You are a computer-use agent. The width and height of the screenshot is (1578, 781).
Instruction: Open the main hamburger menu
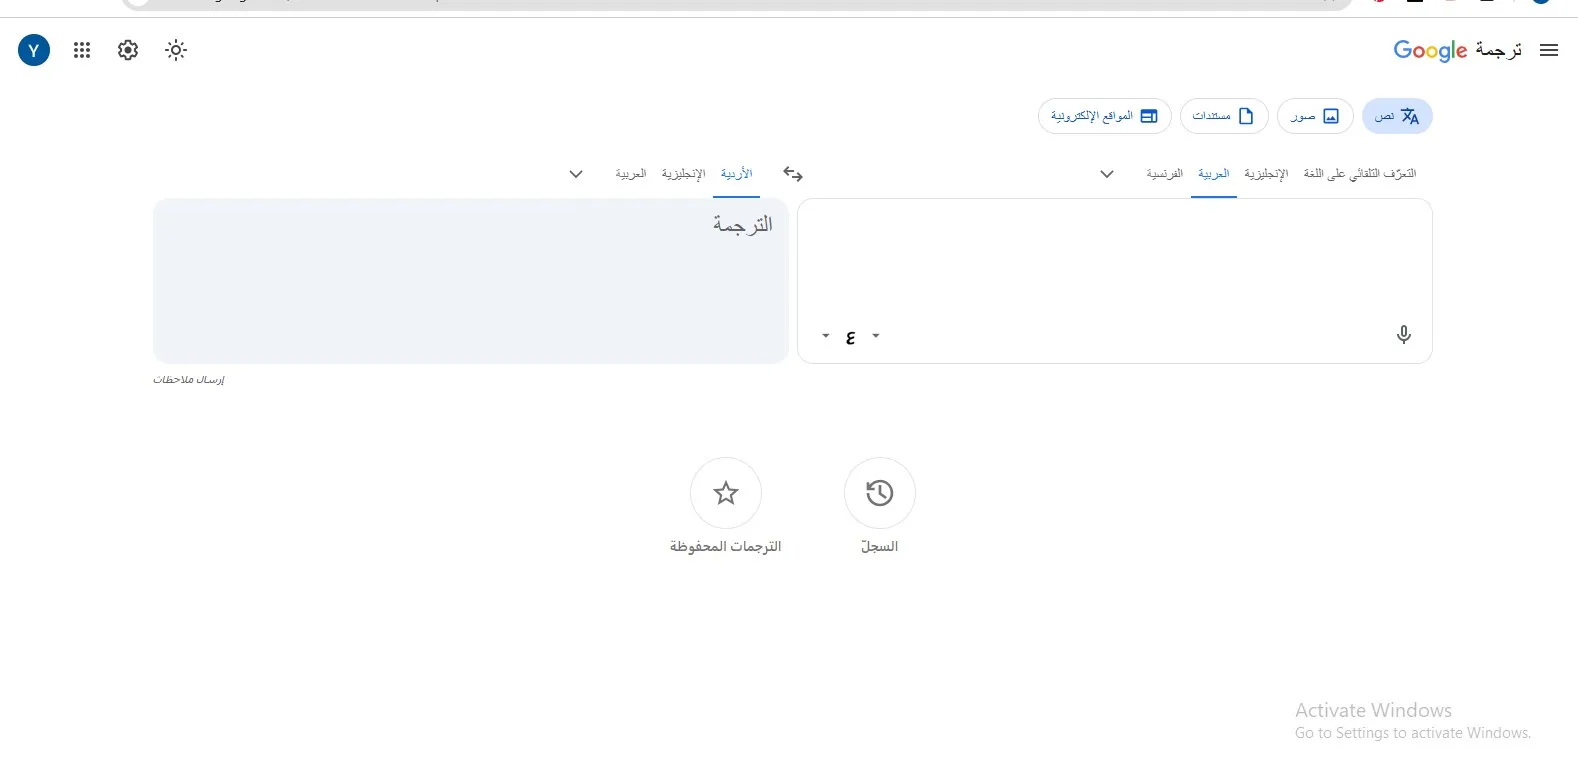(1549, 50)
